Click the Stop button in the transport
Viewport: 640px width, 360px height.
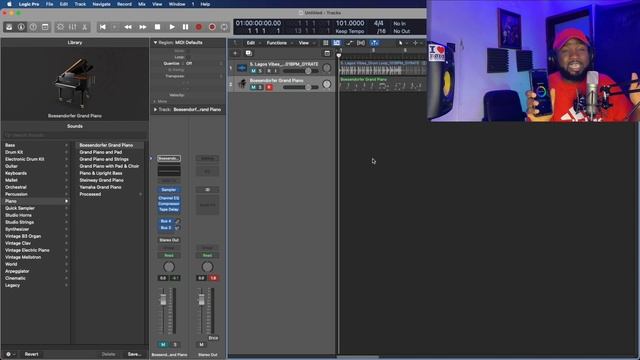coord(157,27)
